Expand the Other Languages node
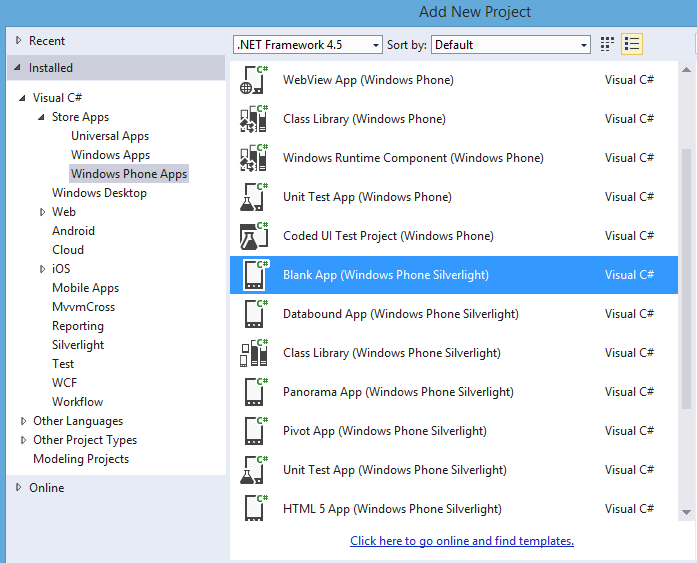 23,421
